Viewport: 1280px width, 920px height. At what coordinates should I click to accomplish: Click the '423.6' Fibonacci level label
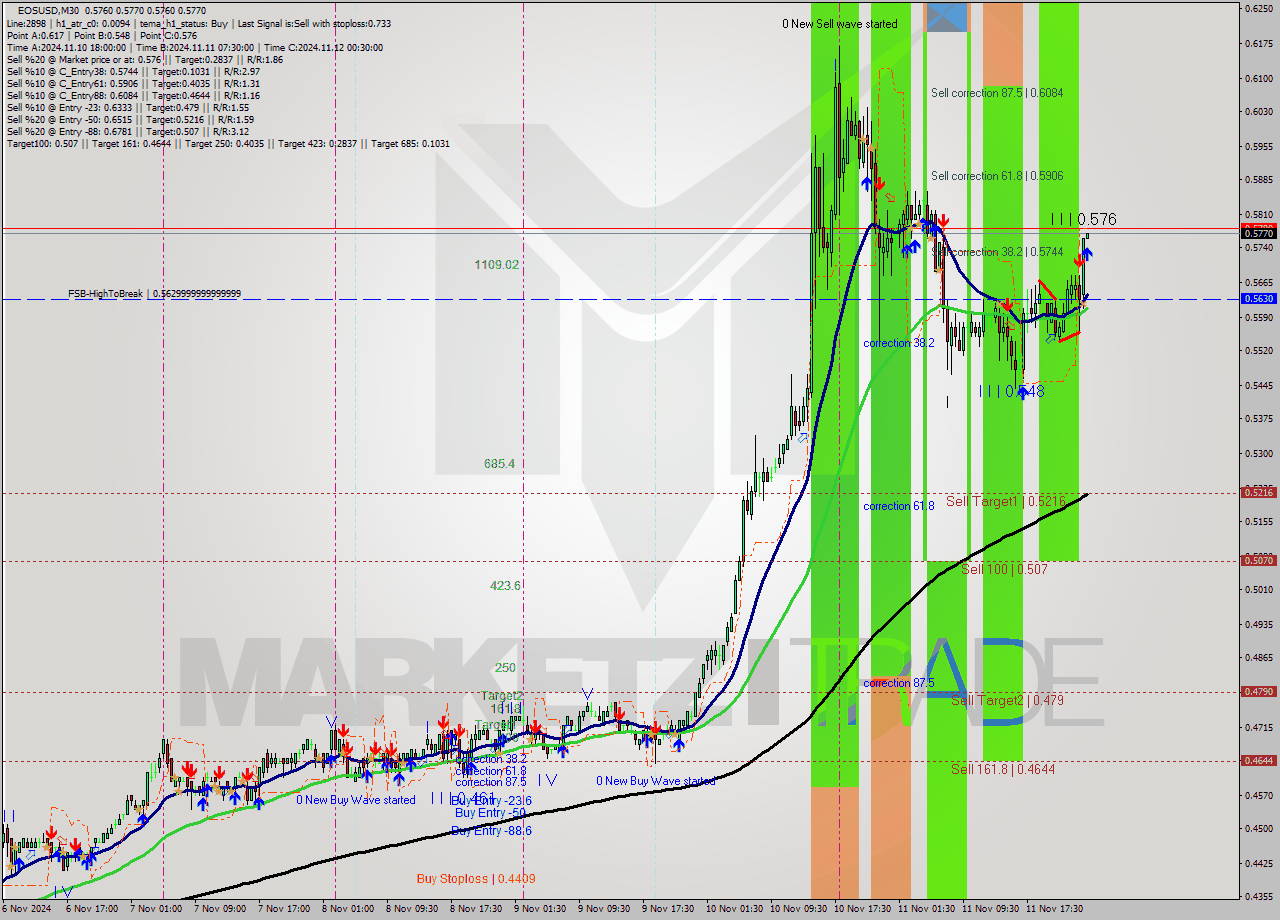pos(505,586)
